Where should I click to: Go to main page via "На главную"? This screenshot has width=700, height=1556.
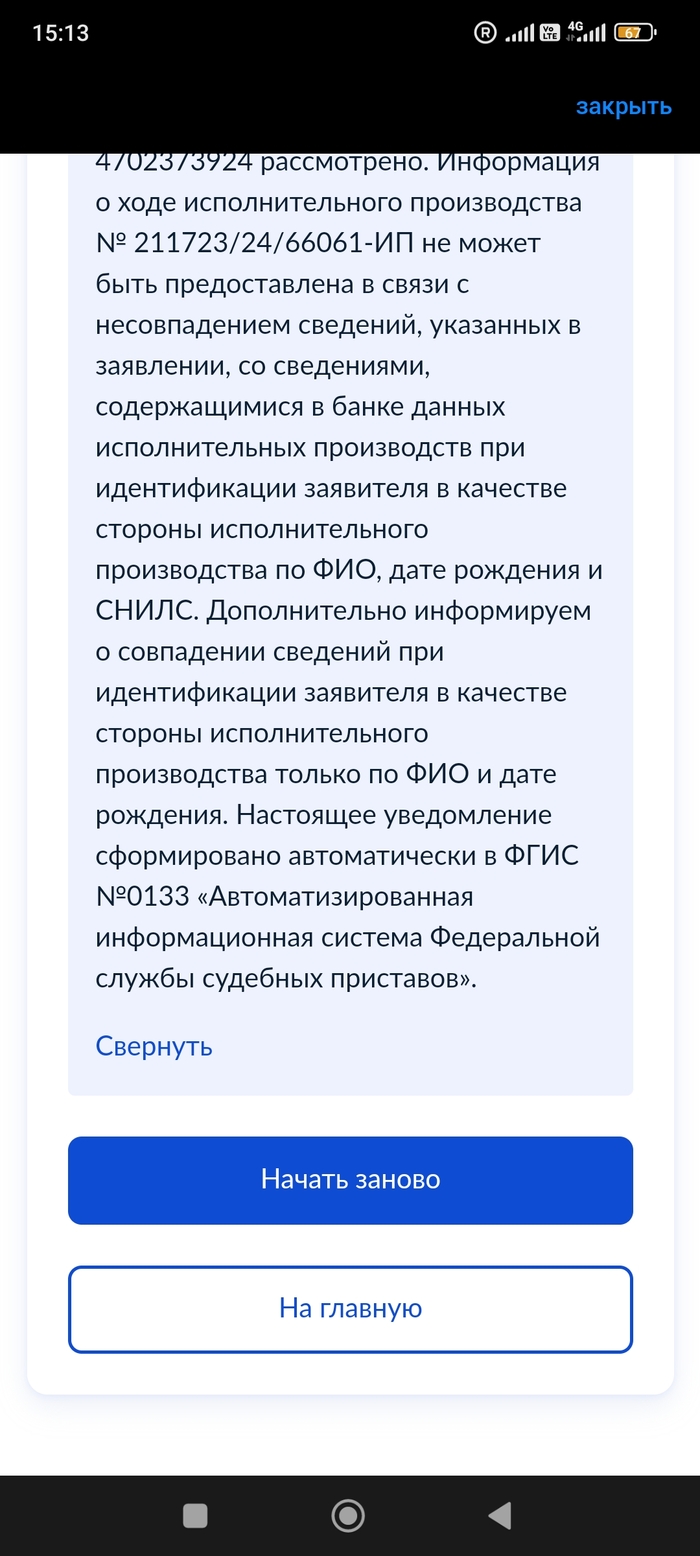[x=350, y=1308]
